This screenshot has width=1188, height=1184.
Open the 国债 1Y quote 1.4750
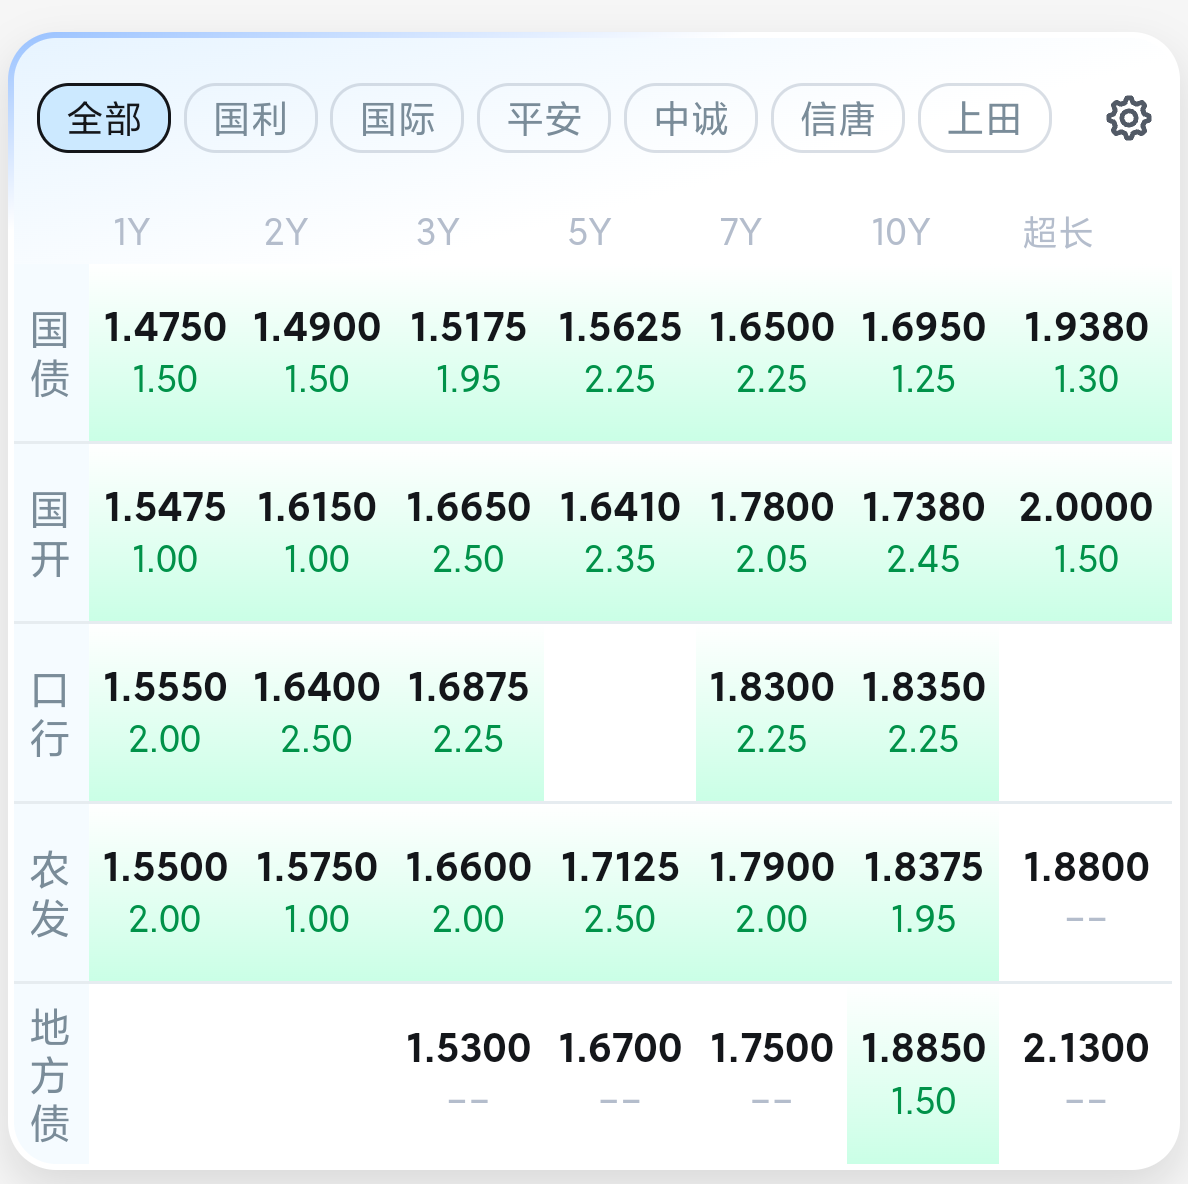165,328
